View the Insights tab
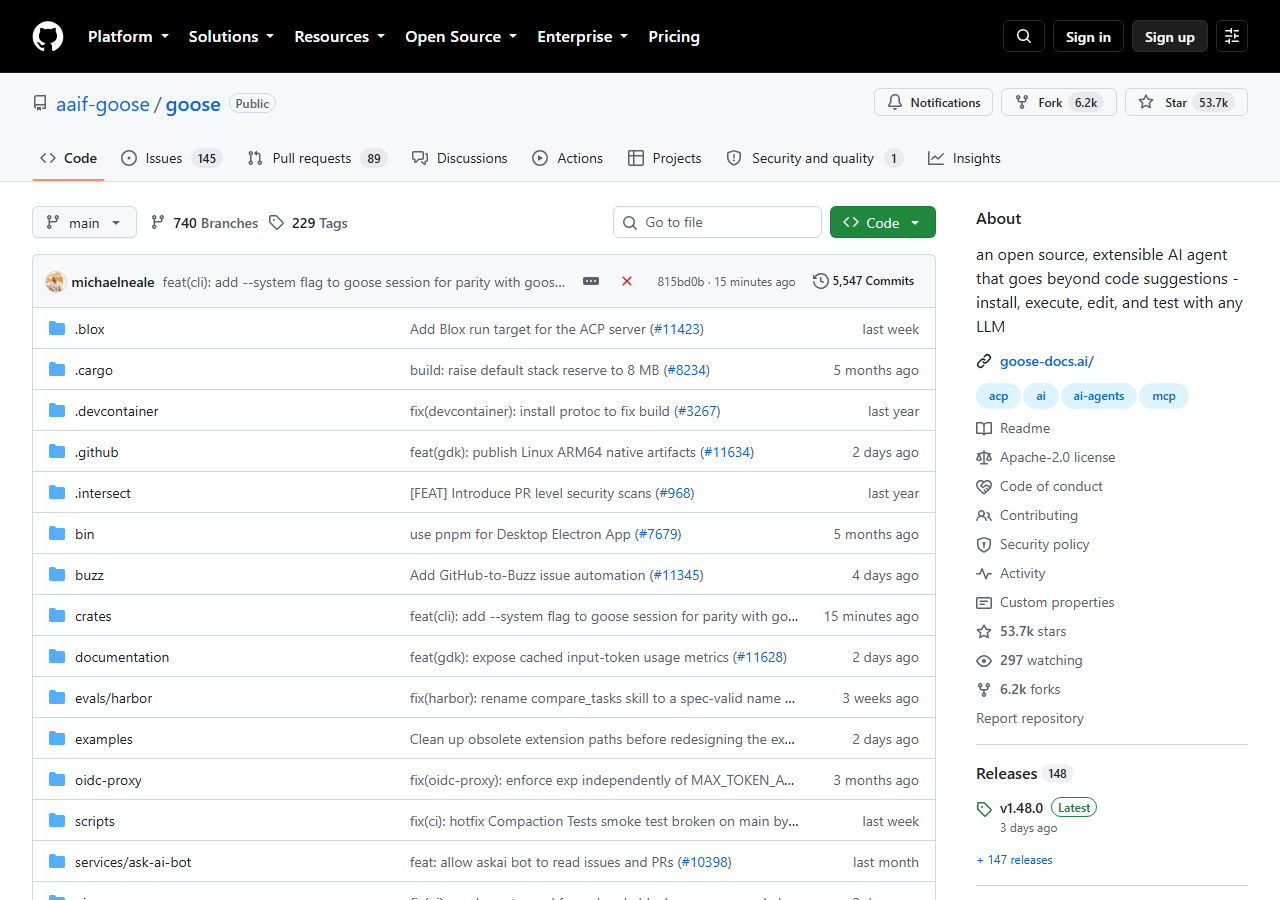1280x900 pixels. click(x=964, y=158)
